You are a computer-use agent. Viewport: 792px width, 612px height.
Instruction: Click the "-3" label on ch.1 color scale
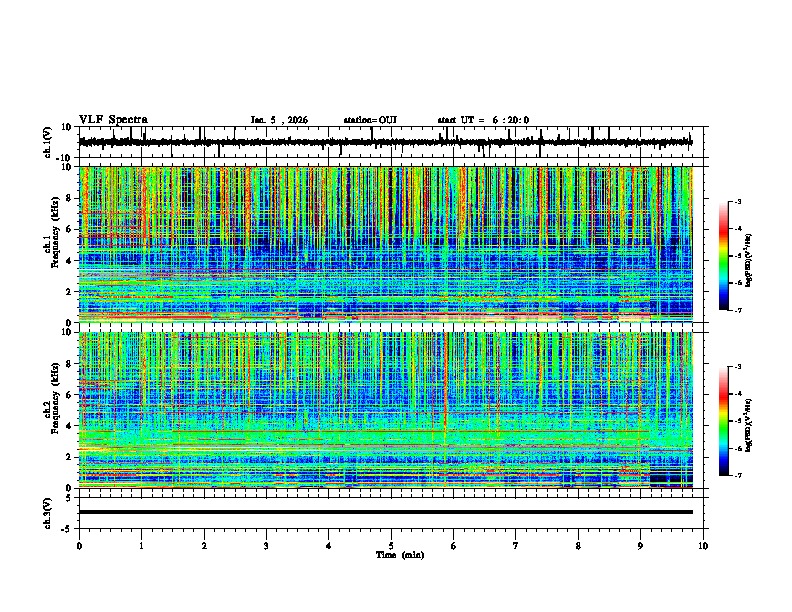coord(738,202)
